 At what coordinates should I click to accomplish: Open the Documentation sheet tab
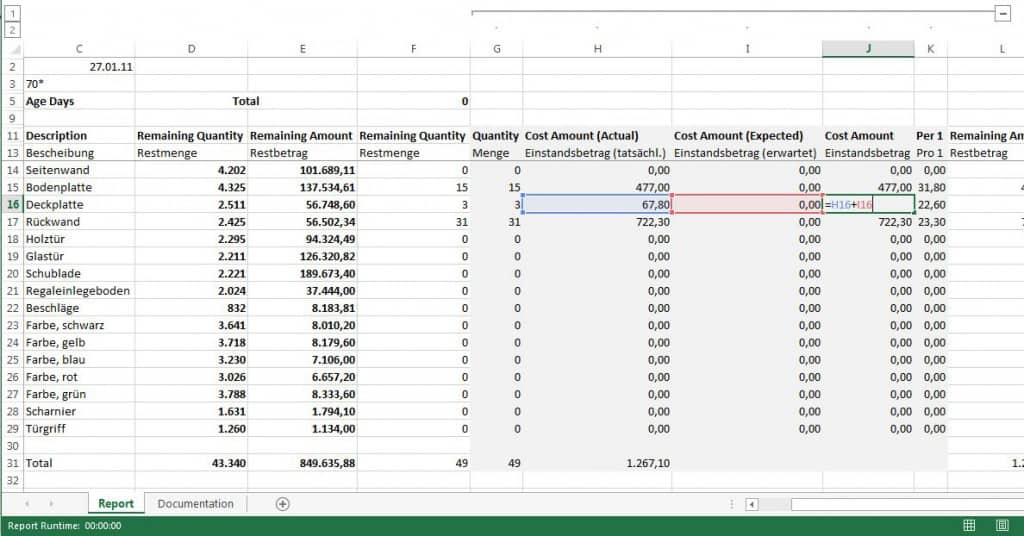click(x=195, y=504)
